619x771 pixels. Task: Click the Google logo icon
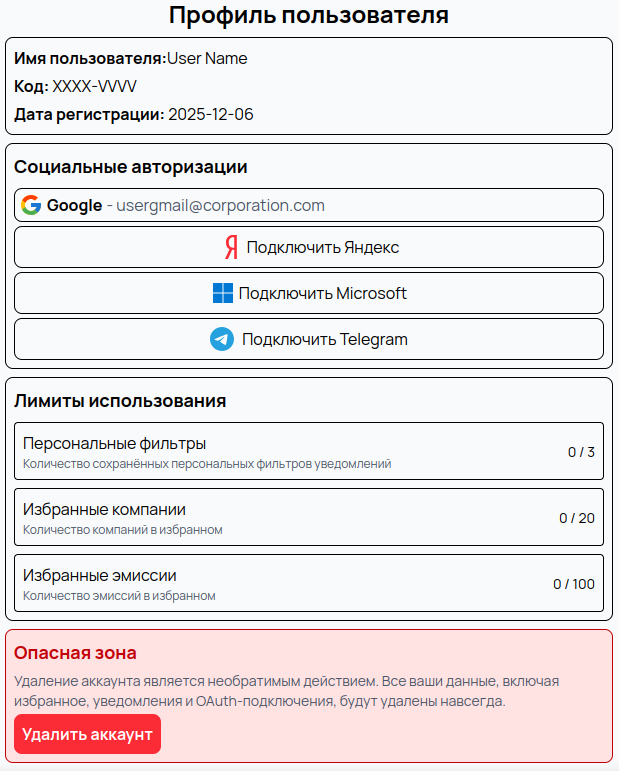pos(31,205)
